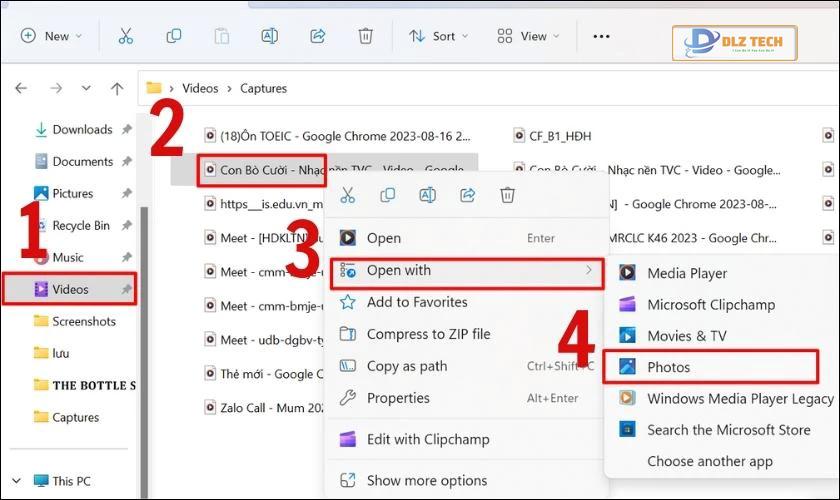Click pin icon next to Videos

(126, 289)
